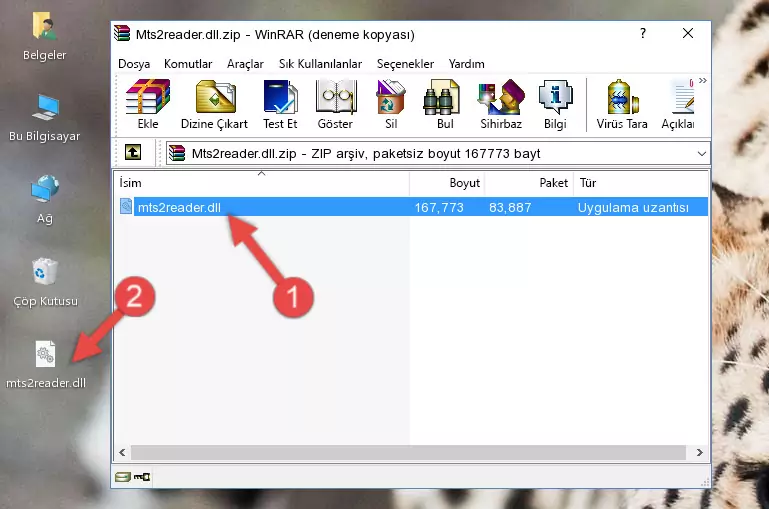
Task: Select mts2reader.dll desktop file
Action: [46, 365]
